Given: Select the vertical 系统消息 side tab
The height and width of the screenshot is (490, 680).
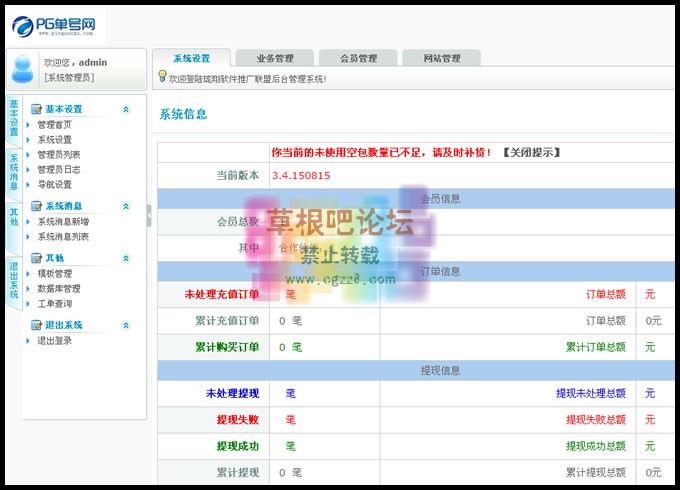Looking at the screenshot, I should [14, 172].
